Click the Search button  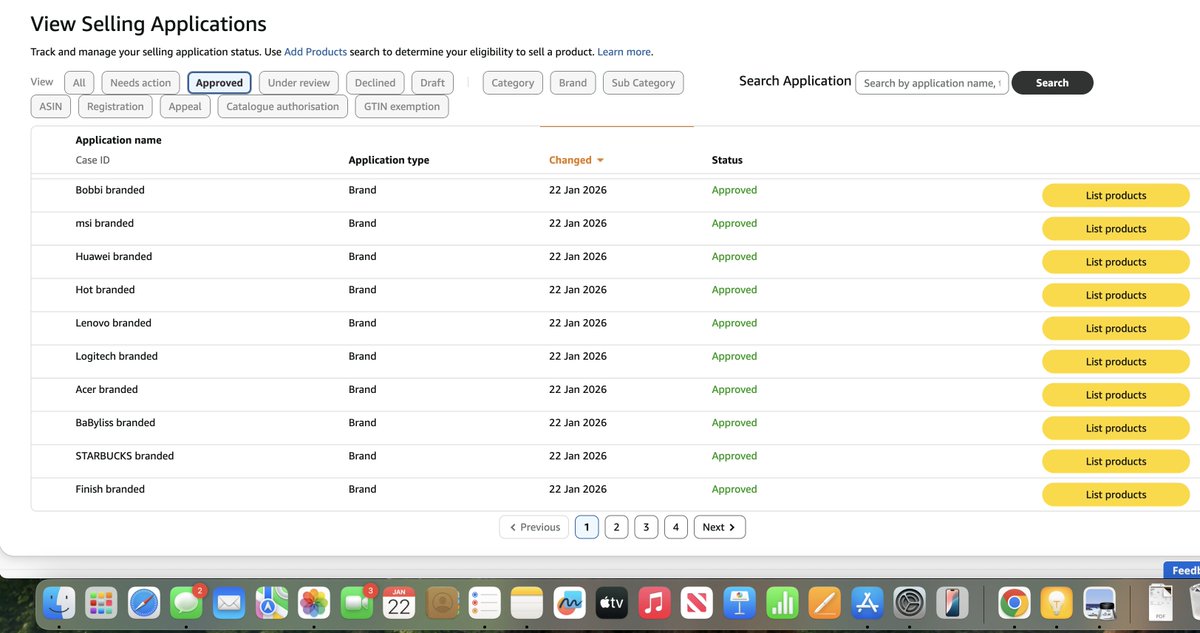[1052, 83]
